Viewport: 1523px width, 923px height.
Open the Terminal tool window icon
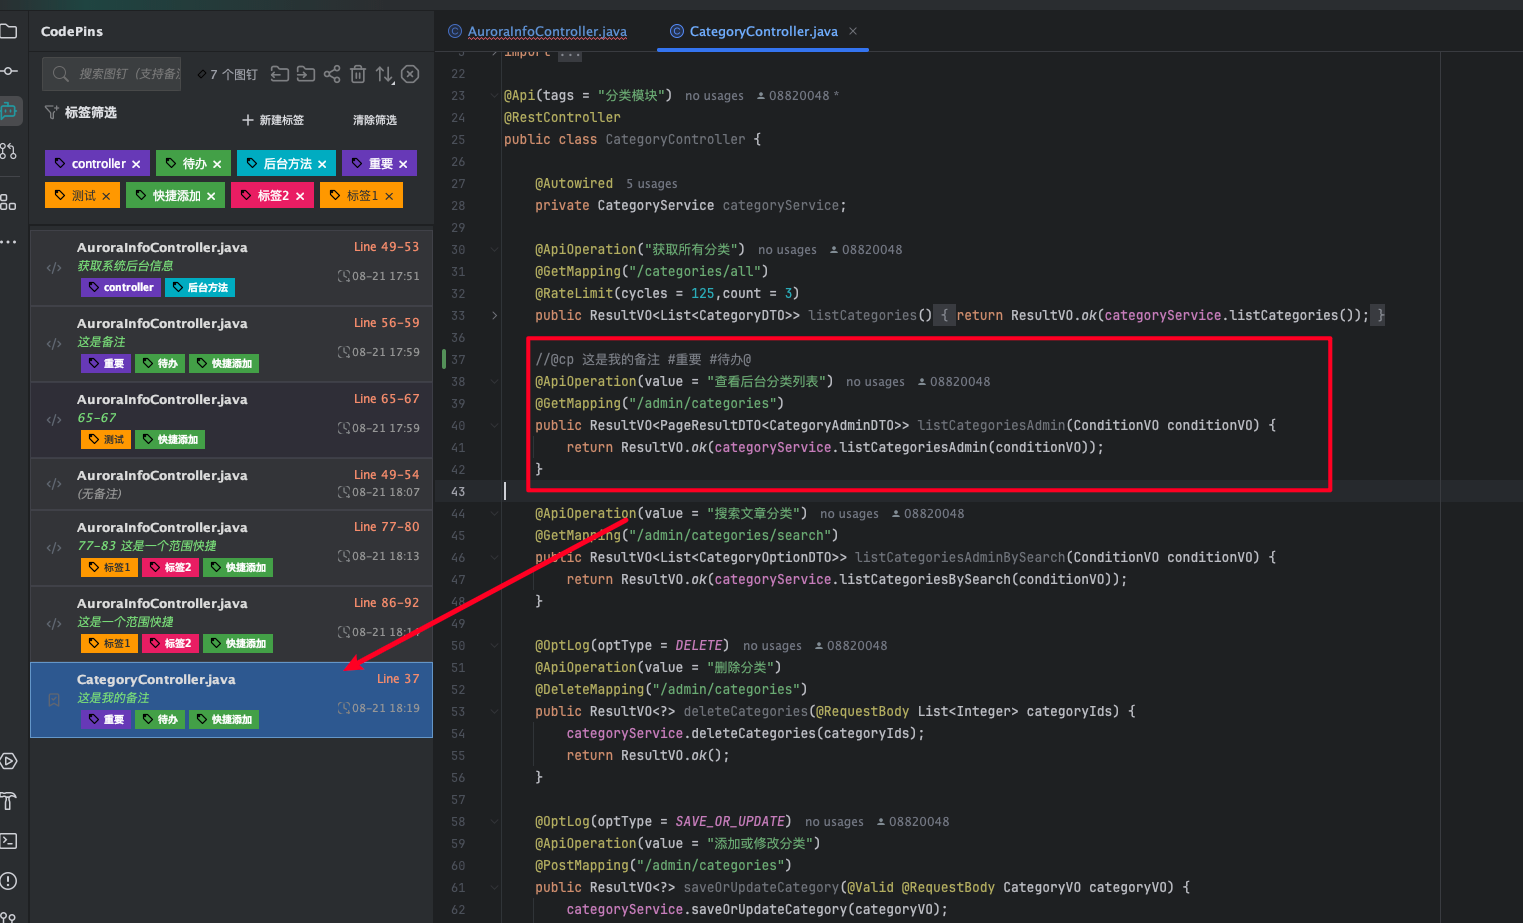pos(8,841)
